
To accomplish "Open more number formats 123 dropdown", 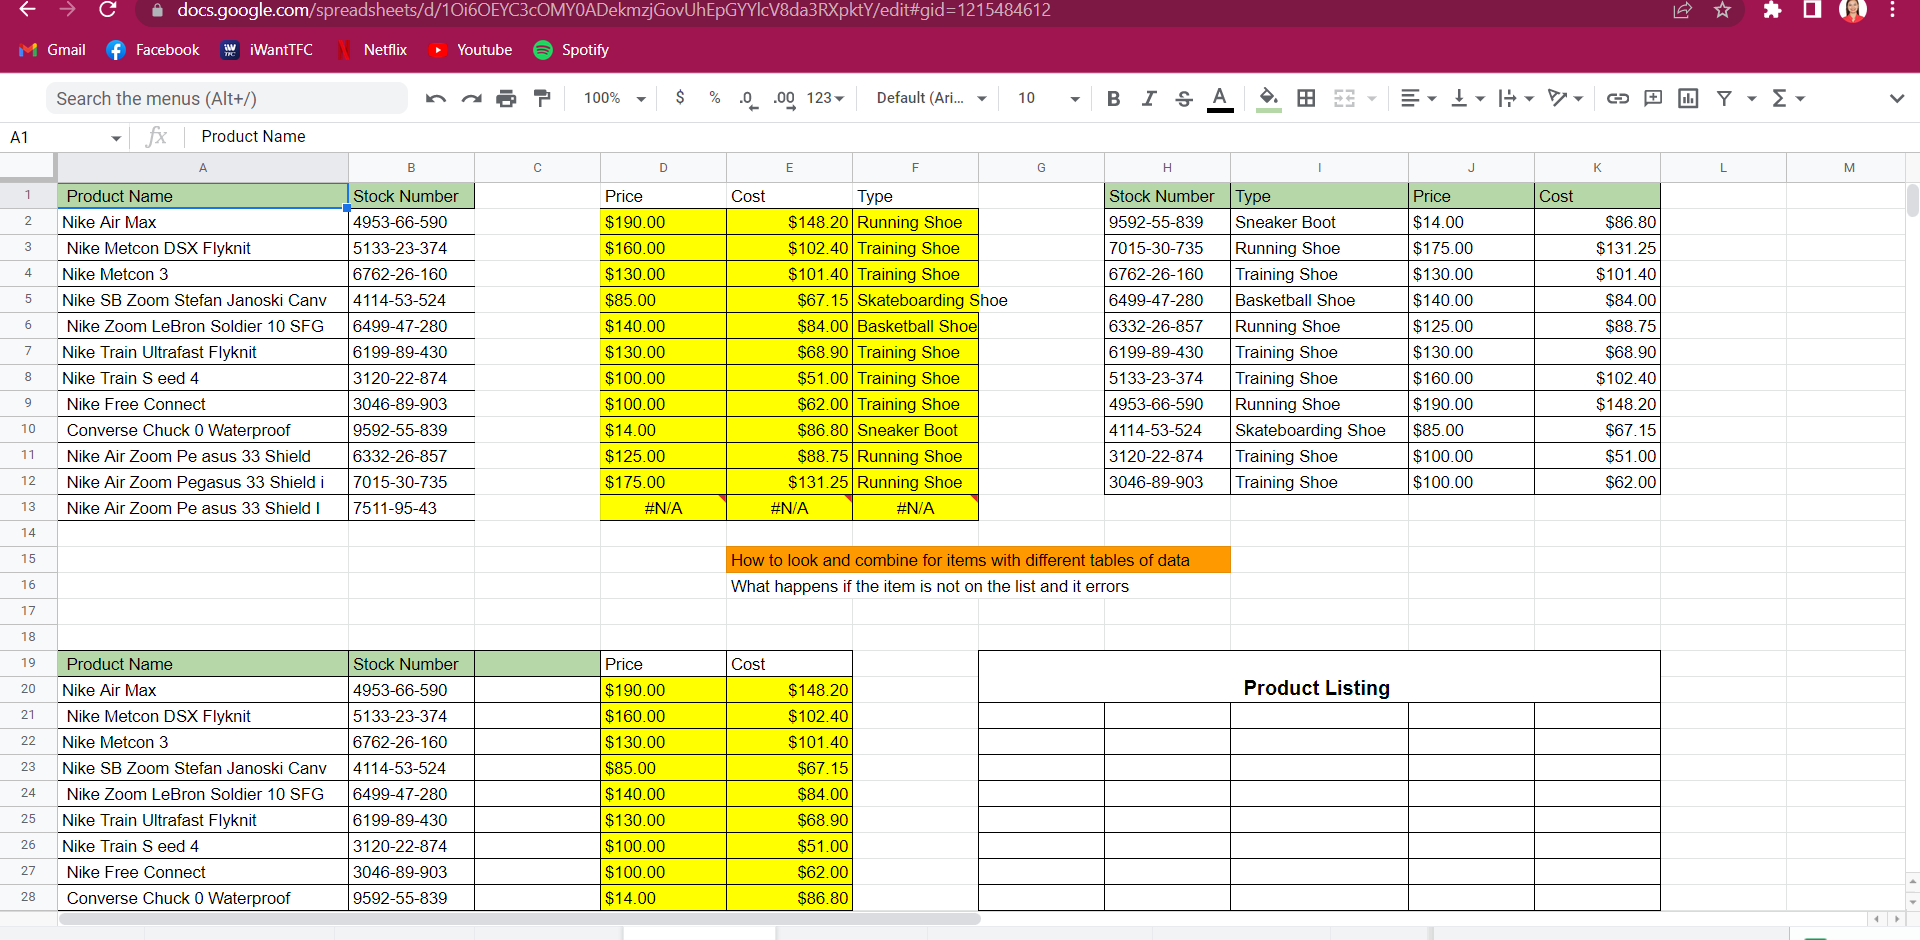I will pos(825,98).
